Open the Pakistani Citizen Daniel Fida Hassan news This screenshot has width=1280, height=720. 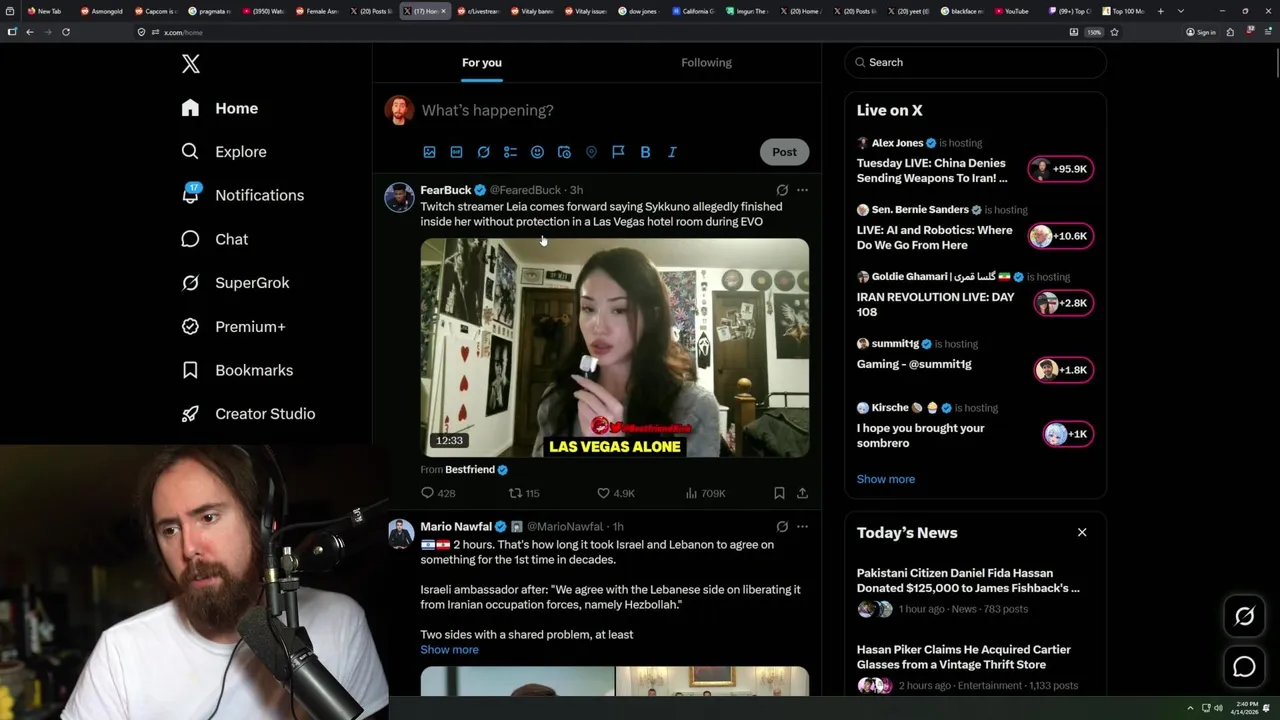tap(968, 581)
